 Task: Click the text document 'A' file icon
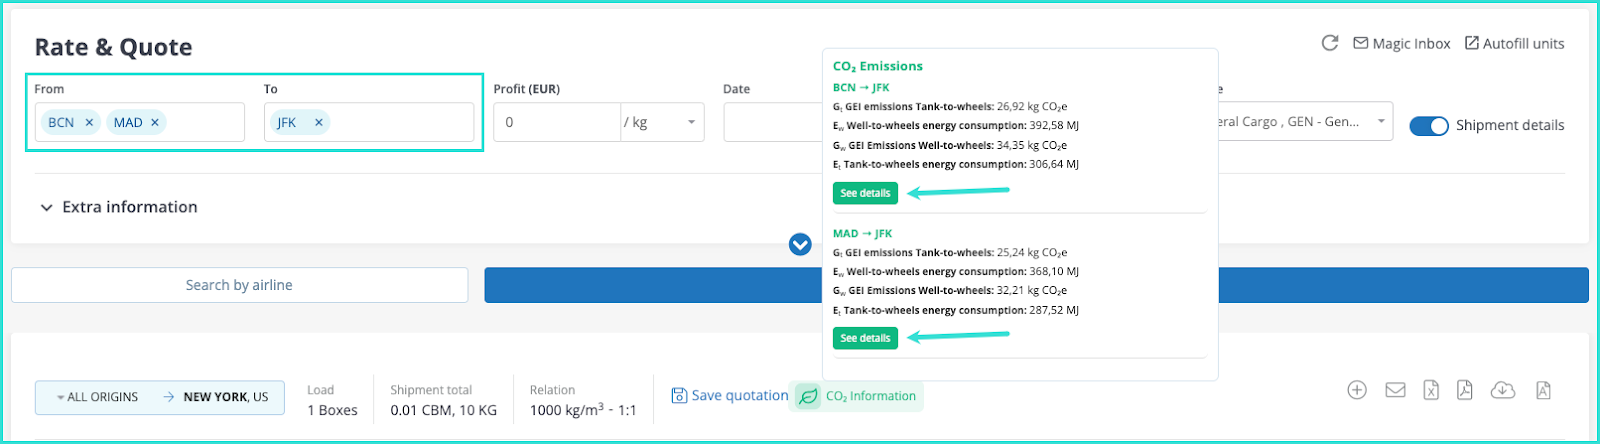[1543, 390]
